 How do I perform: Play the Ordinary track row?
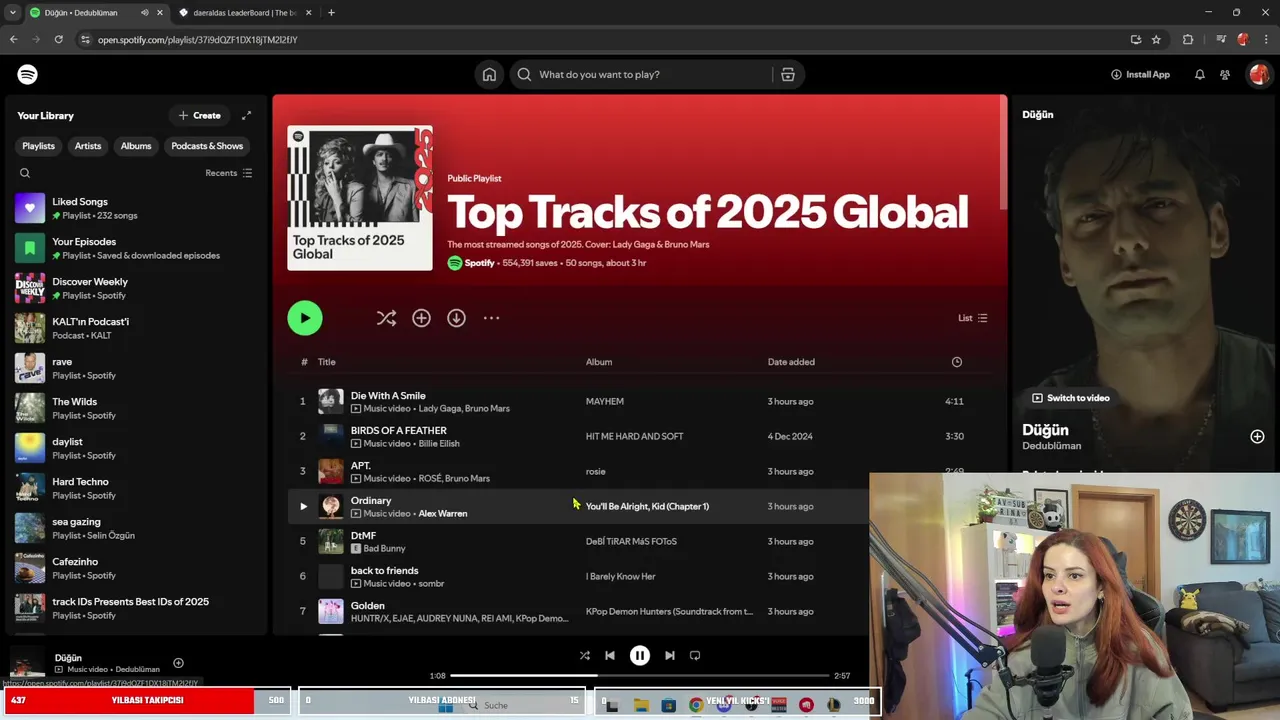click(303, 506)
